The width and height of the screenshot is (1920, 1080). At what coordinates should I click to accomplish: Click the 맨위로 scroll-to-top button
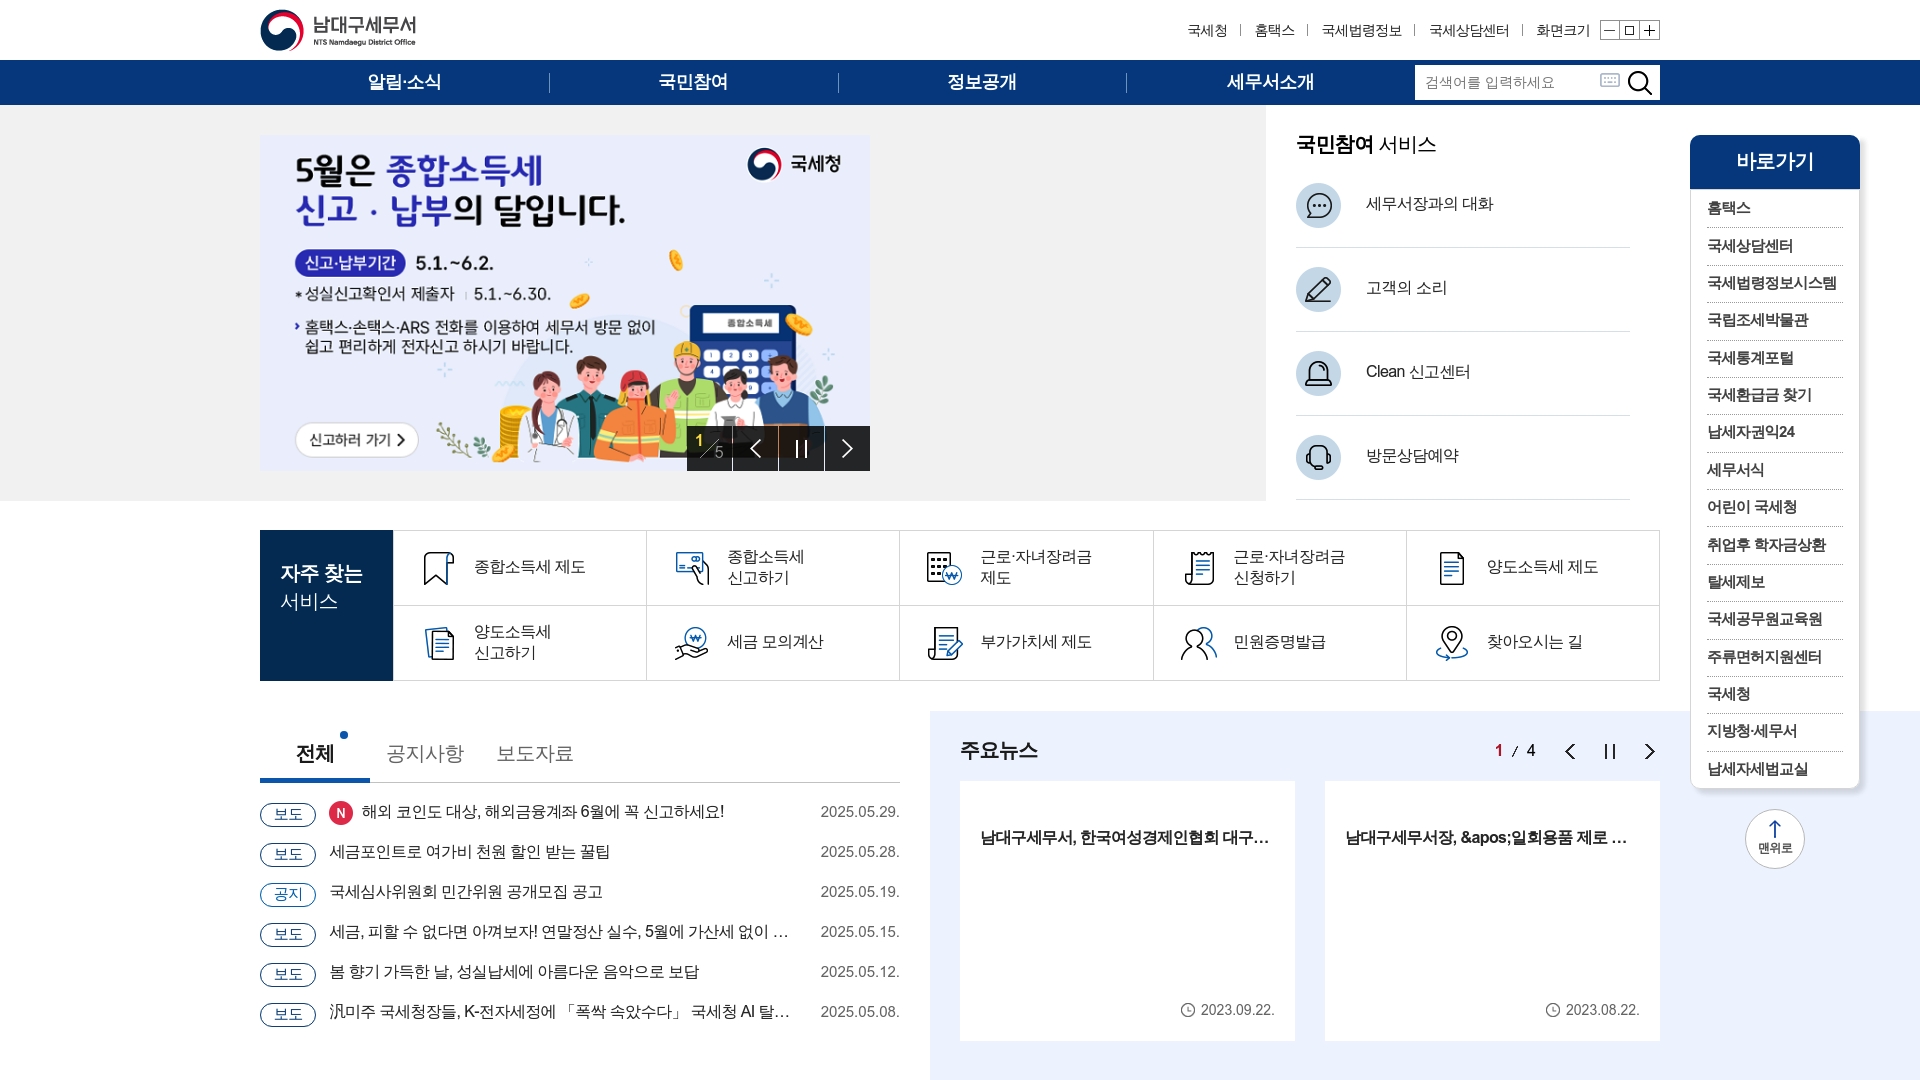coord(1774,838)
